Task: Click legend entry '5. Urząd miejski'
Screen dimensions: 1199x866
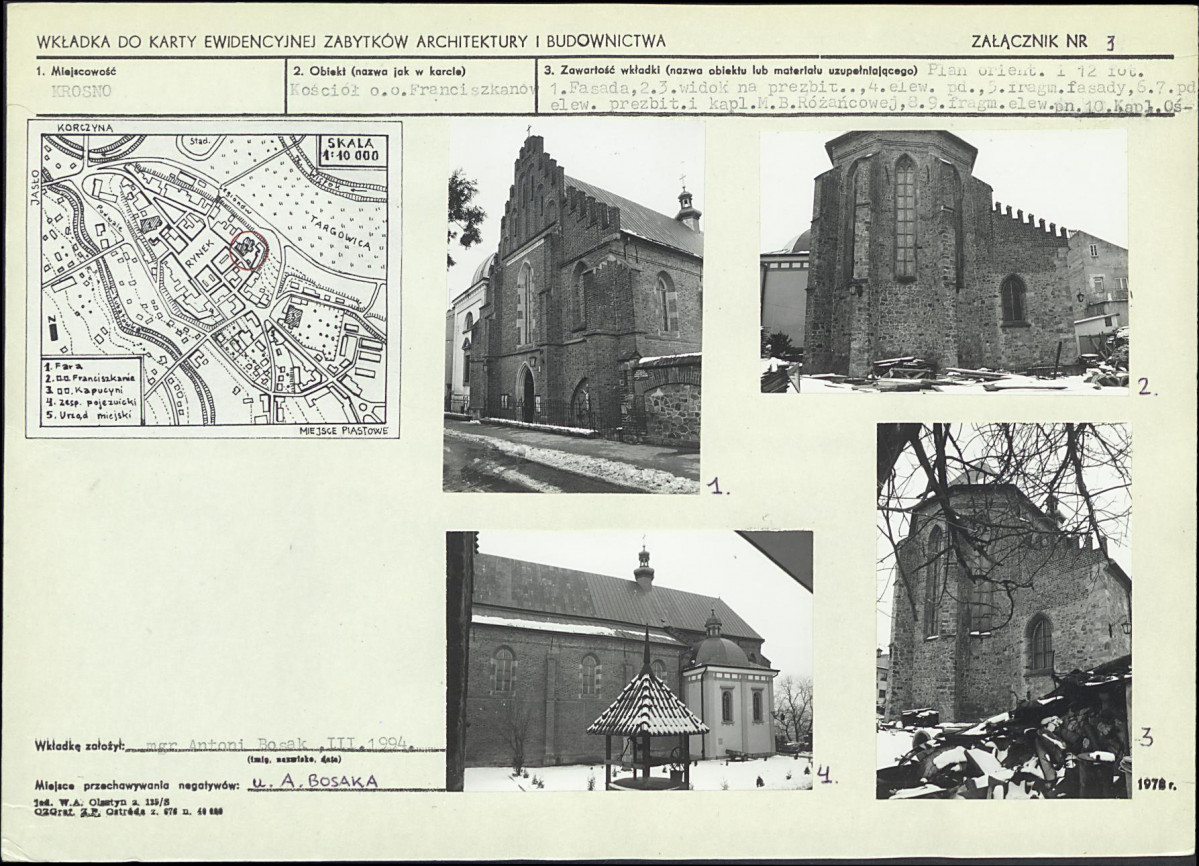Action: [x=88, y=416]
